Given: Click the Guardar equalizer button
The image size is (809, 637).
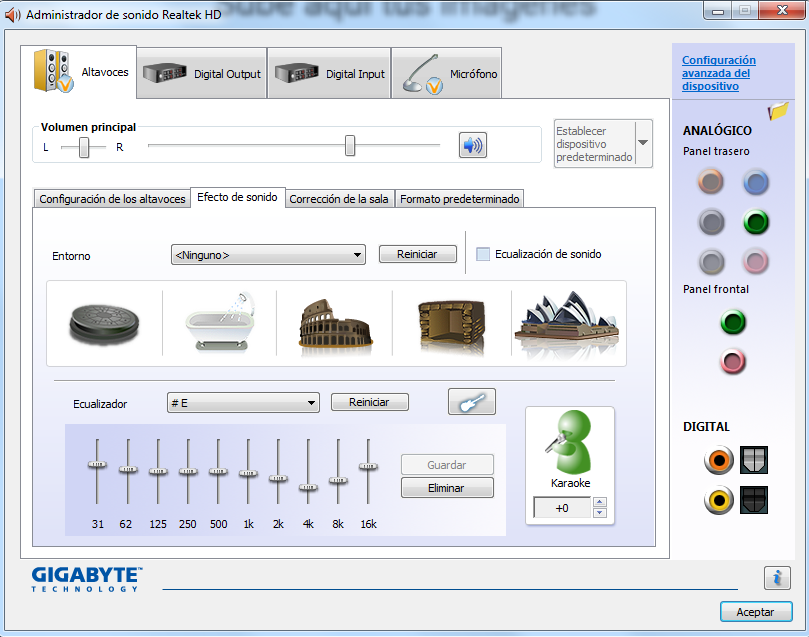Looking at the screenshot, I should point(447,464).
